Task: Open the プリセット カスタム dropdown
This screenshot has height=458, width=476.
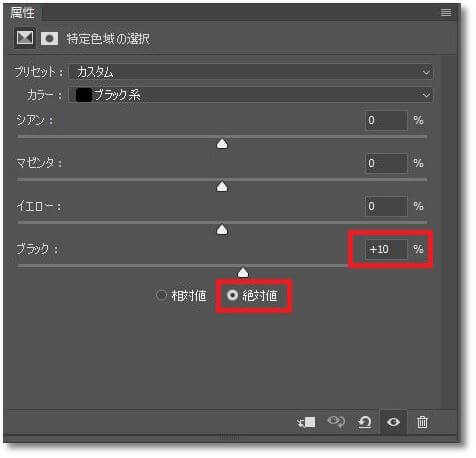Action: pyautogui.click(x=250, y=72)
